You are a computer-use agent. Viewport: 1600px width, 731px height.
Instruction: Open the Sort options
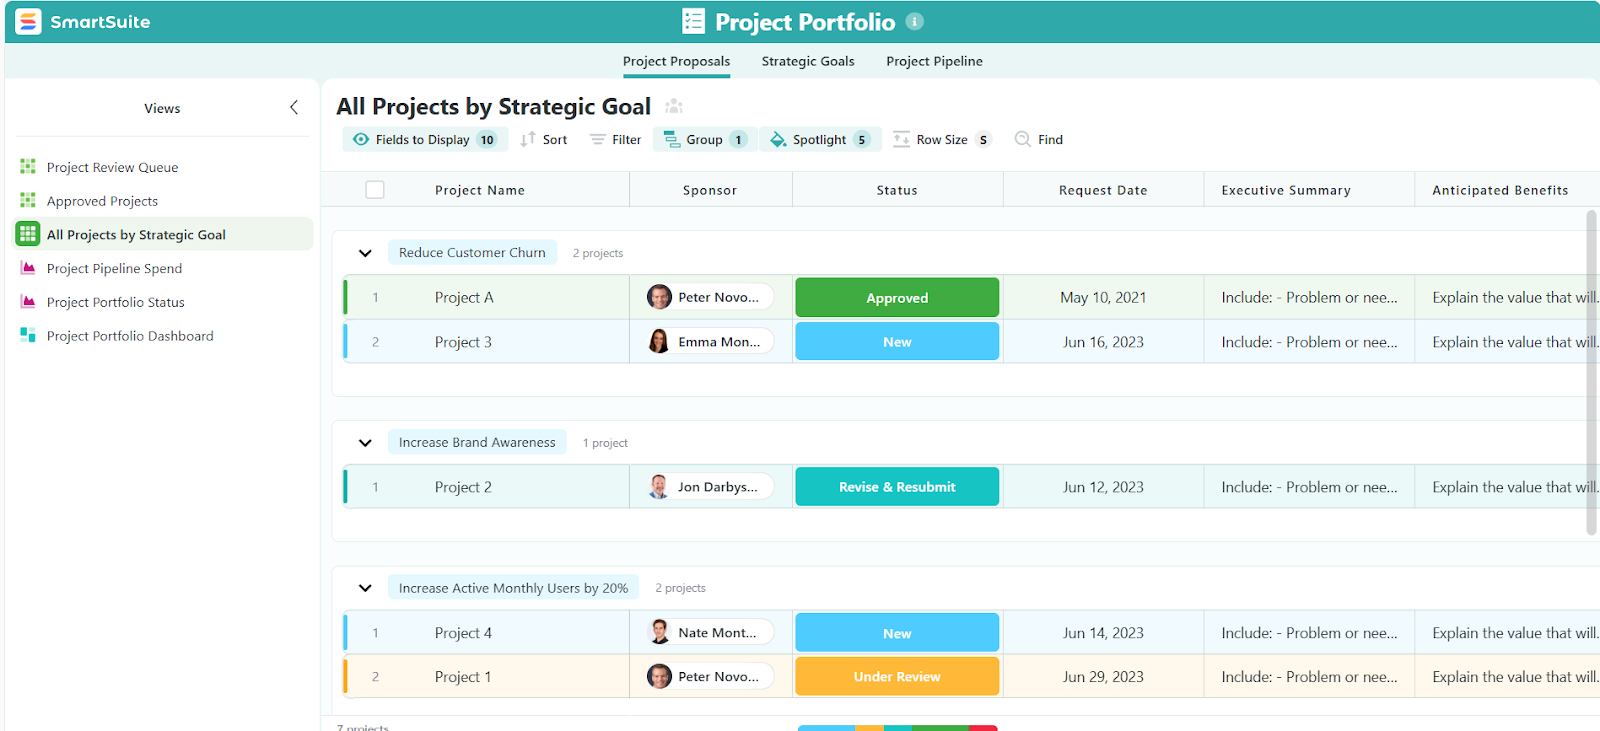544,139
